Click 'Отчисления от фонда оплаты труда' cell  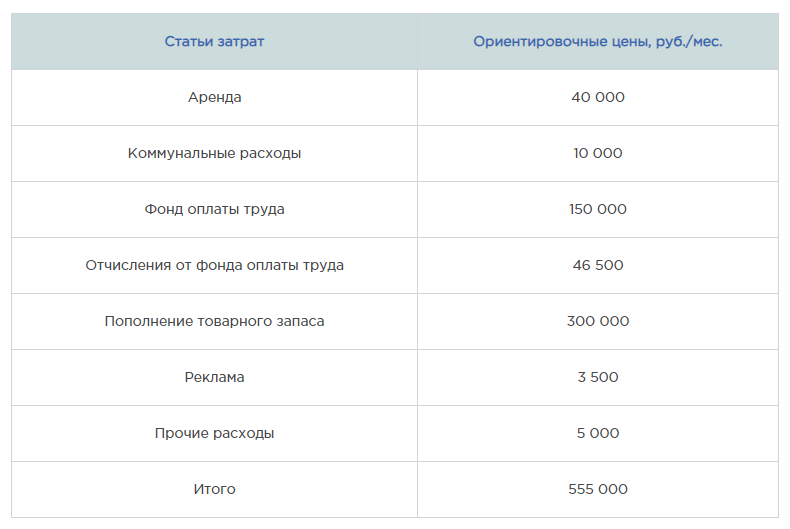point(214,266)
